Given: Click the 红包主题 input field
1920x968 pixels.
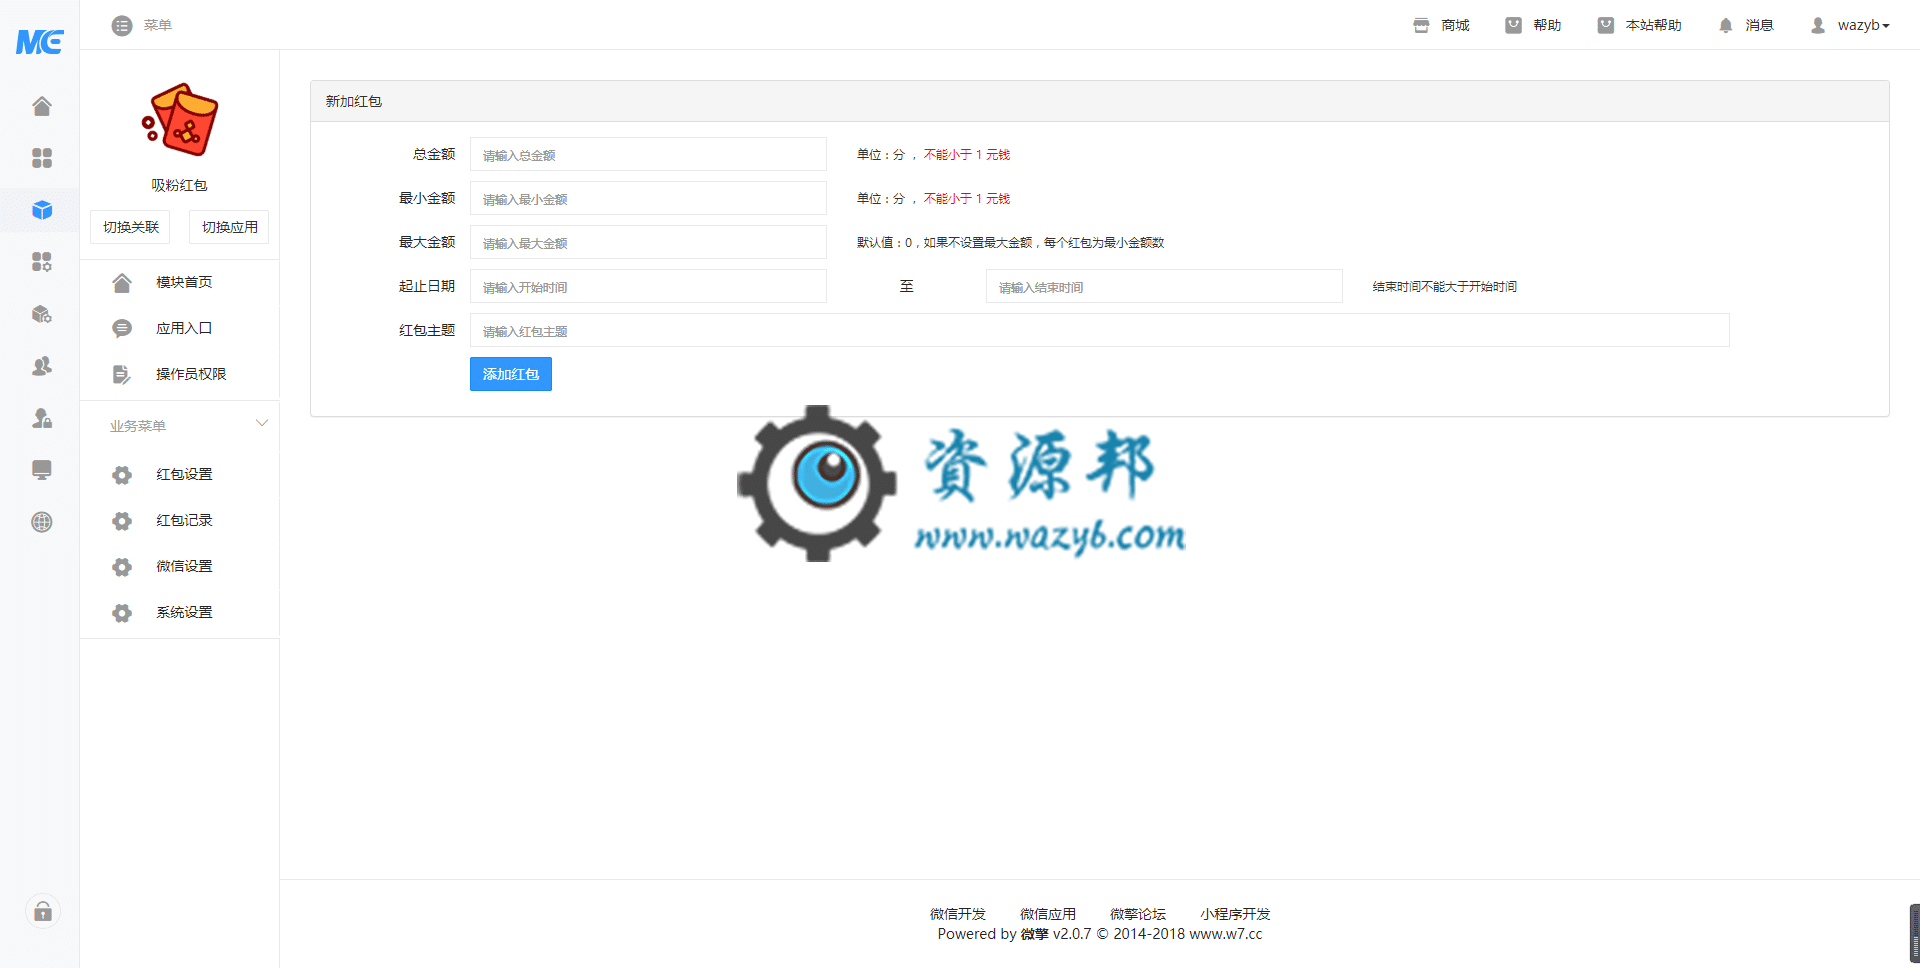Looking at the screenshot, I should 1100,331.
